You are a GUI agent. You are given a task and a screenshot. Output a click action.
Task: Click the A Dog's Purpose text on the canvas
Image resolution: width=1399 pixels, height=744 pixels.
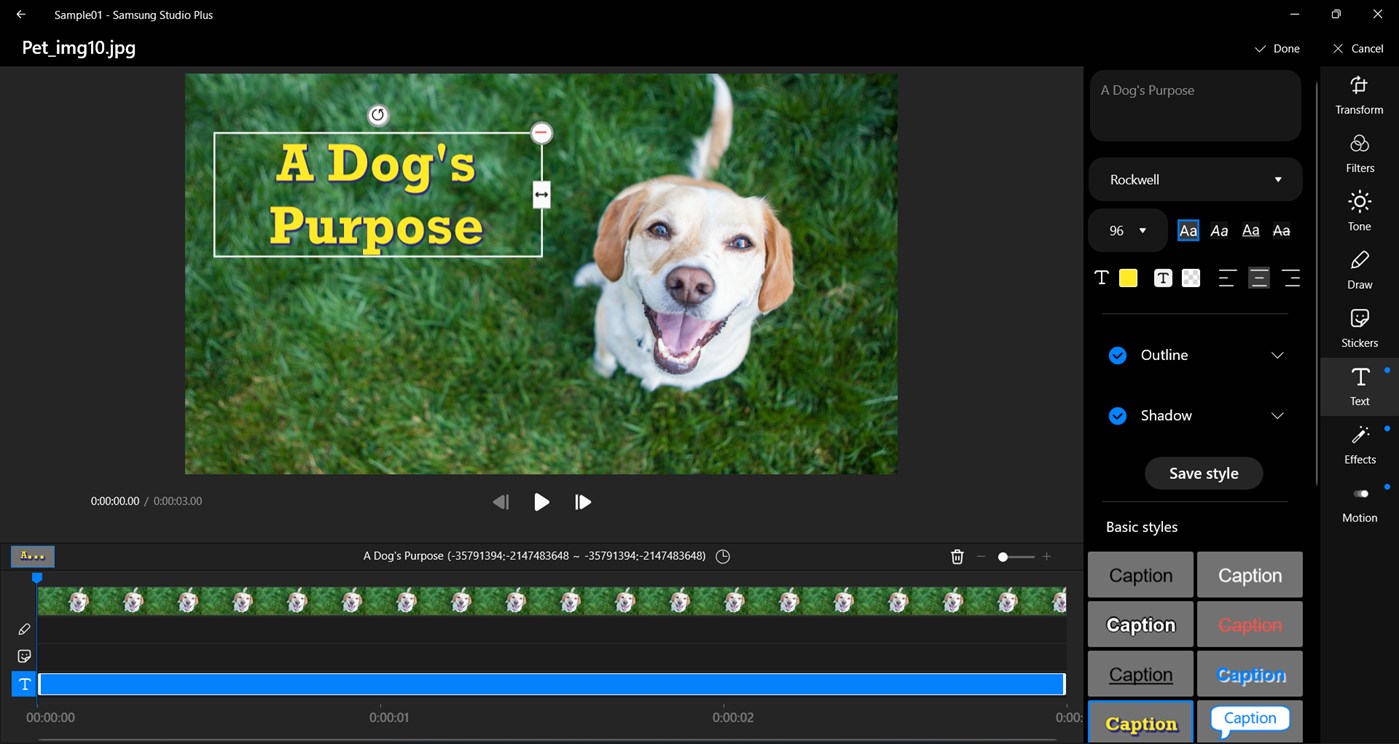[x=376, y=195]
